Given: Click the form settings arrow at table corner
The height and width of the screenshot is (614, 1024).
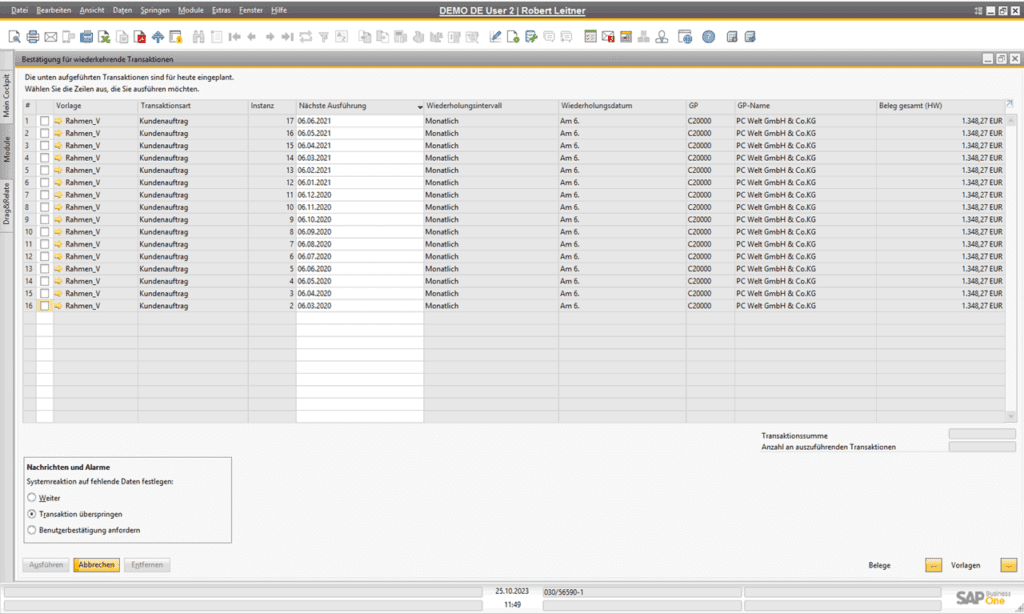Looking at the screenshot, I should coord(1010,104).
